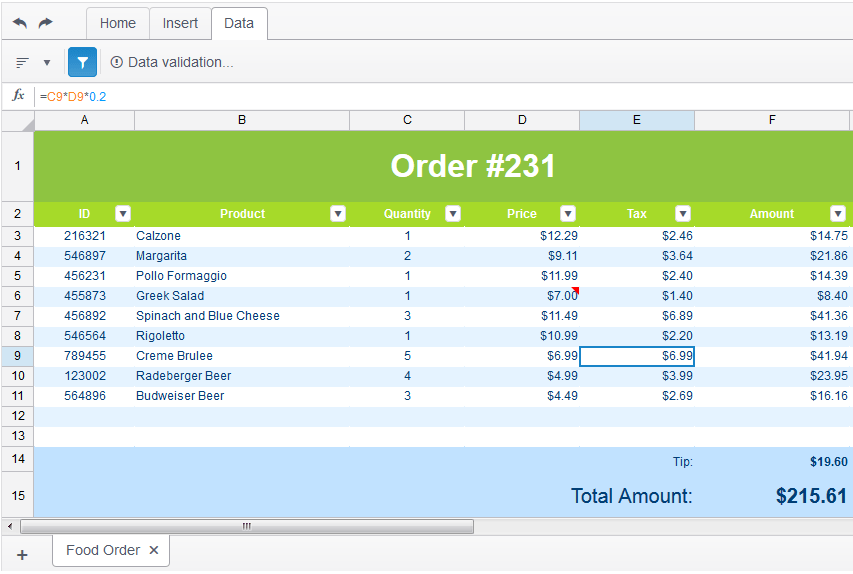Click the sort icon in toolbar
Image resolution: width=853 pixels, height=574 pixels.
[22, 63]
